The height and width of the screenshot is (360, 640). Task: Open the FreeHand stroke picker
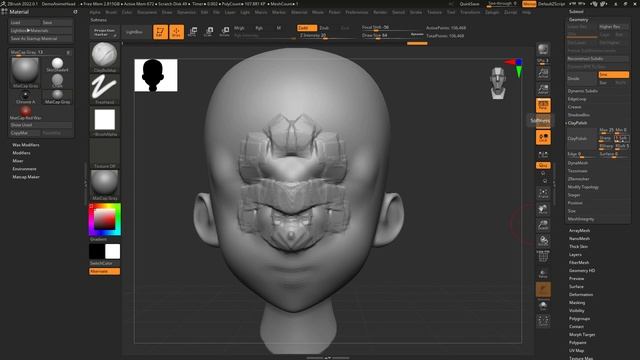(104, 89)
